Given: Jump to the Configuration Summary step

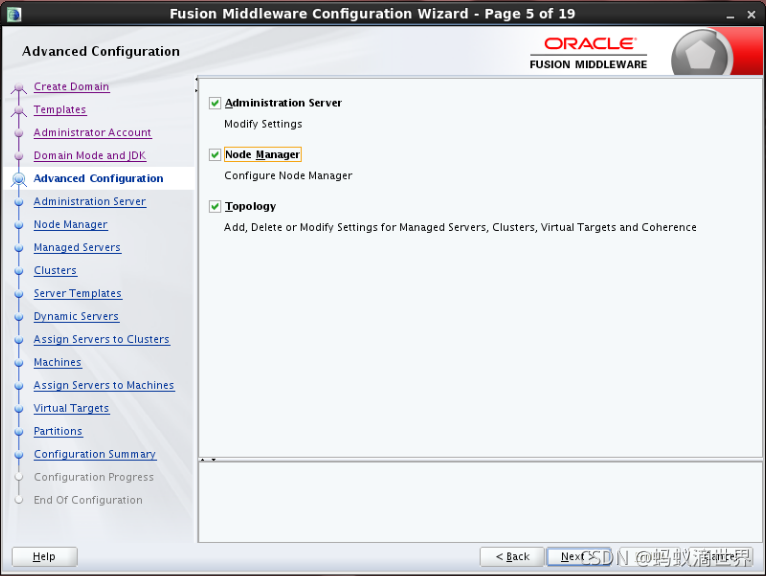Looking at the screenshot, I should (x=94, y=454).
